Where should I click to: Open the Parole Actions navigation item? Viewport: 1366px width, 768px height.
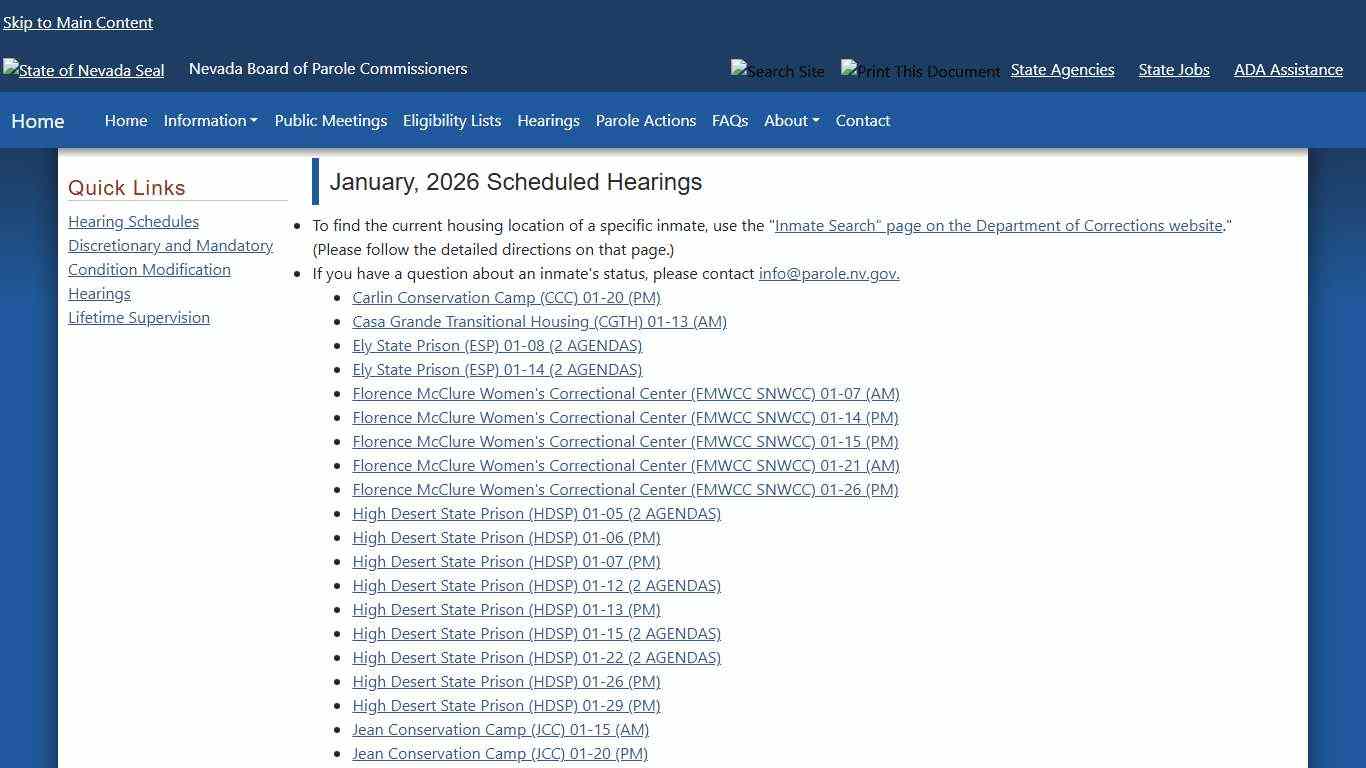pyautogui.click(x=645, y=120)
